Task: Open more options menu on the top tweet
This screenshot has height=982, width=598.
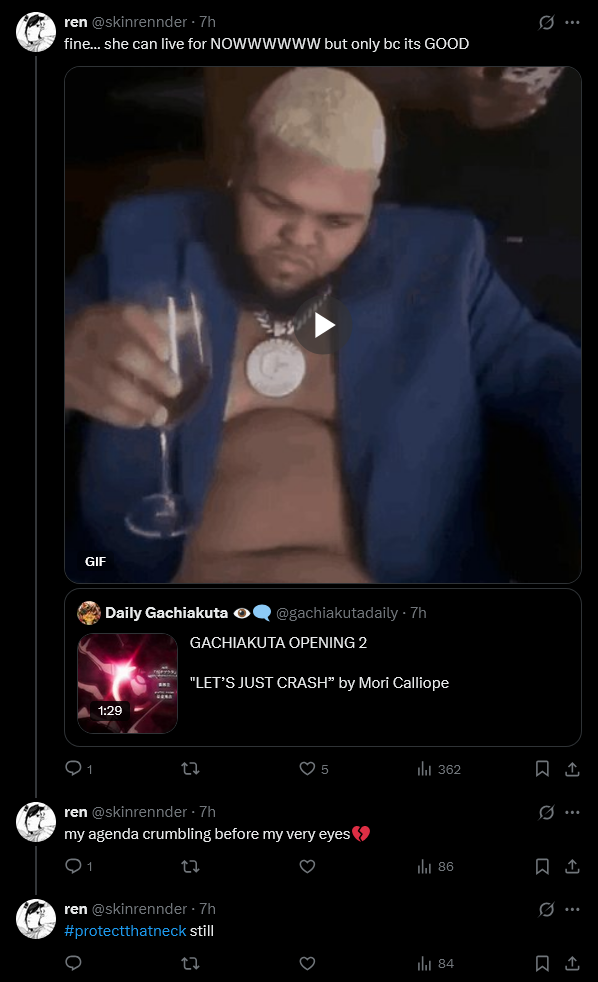Action: 572,23
